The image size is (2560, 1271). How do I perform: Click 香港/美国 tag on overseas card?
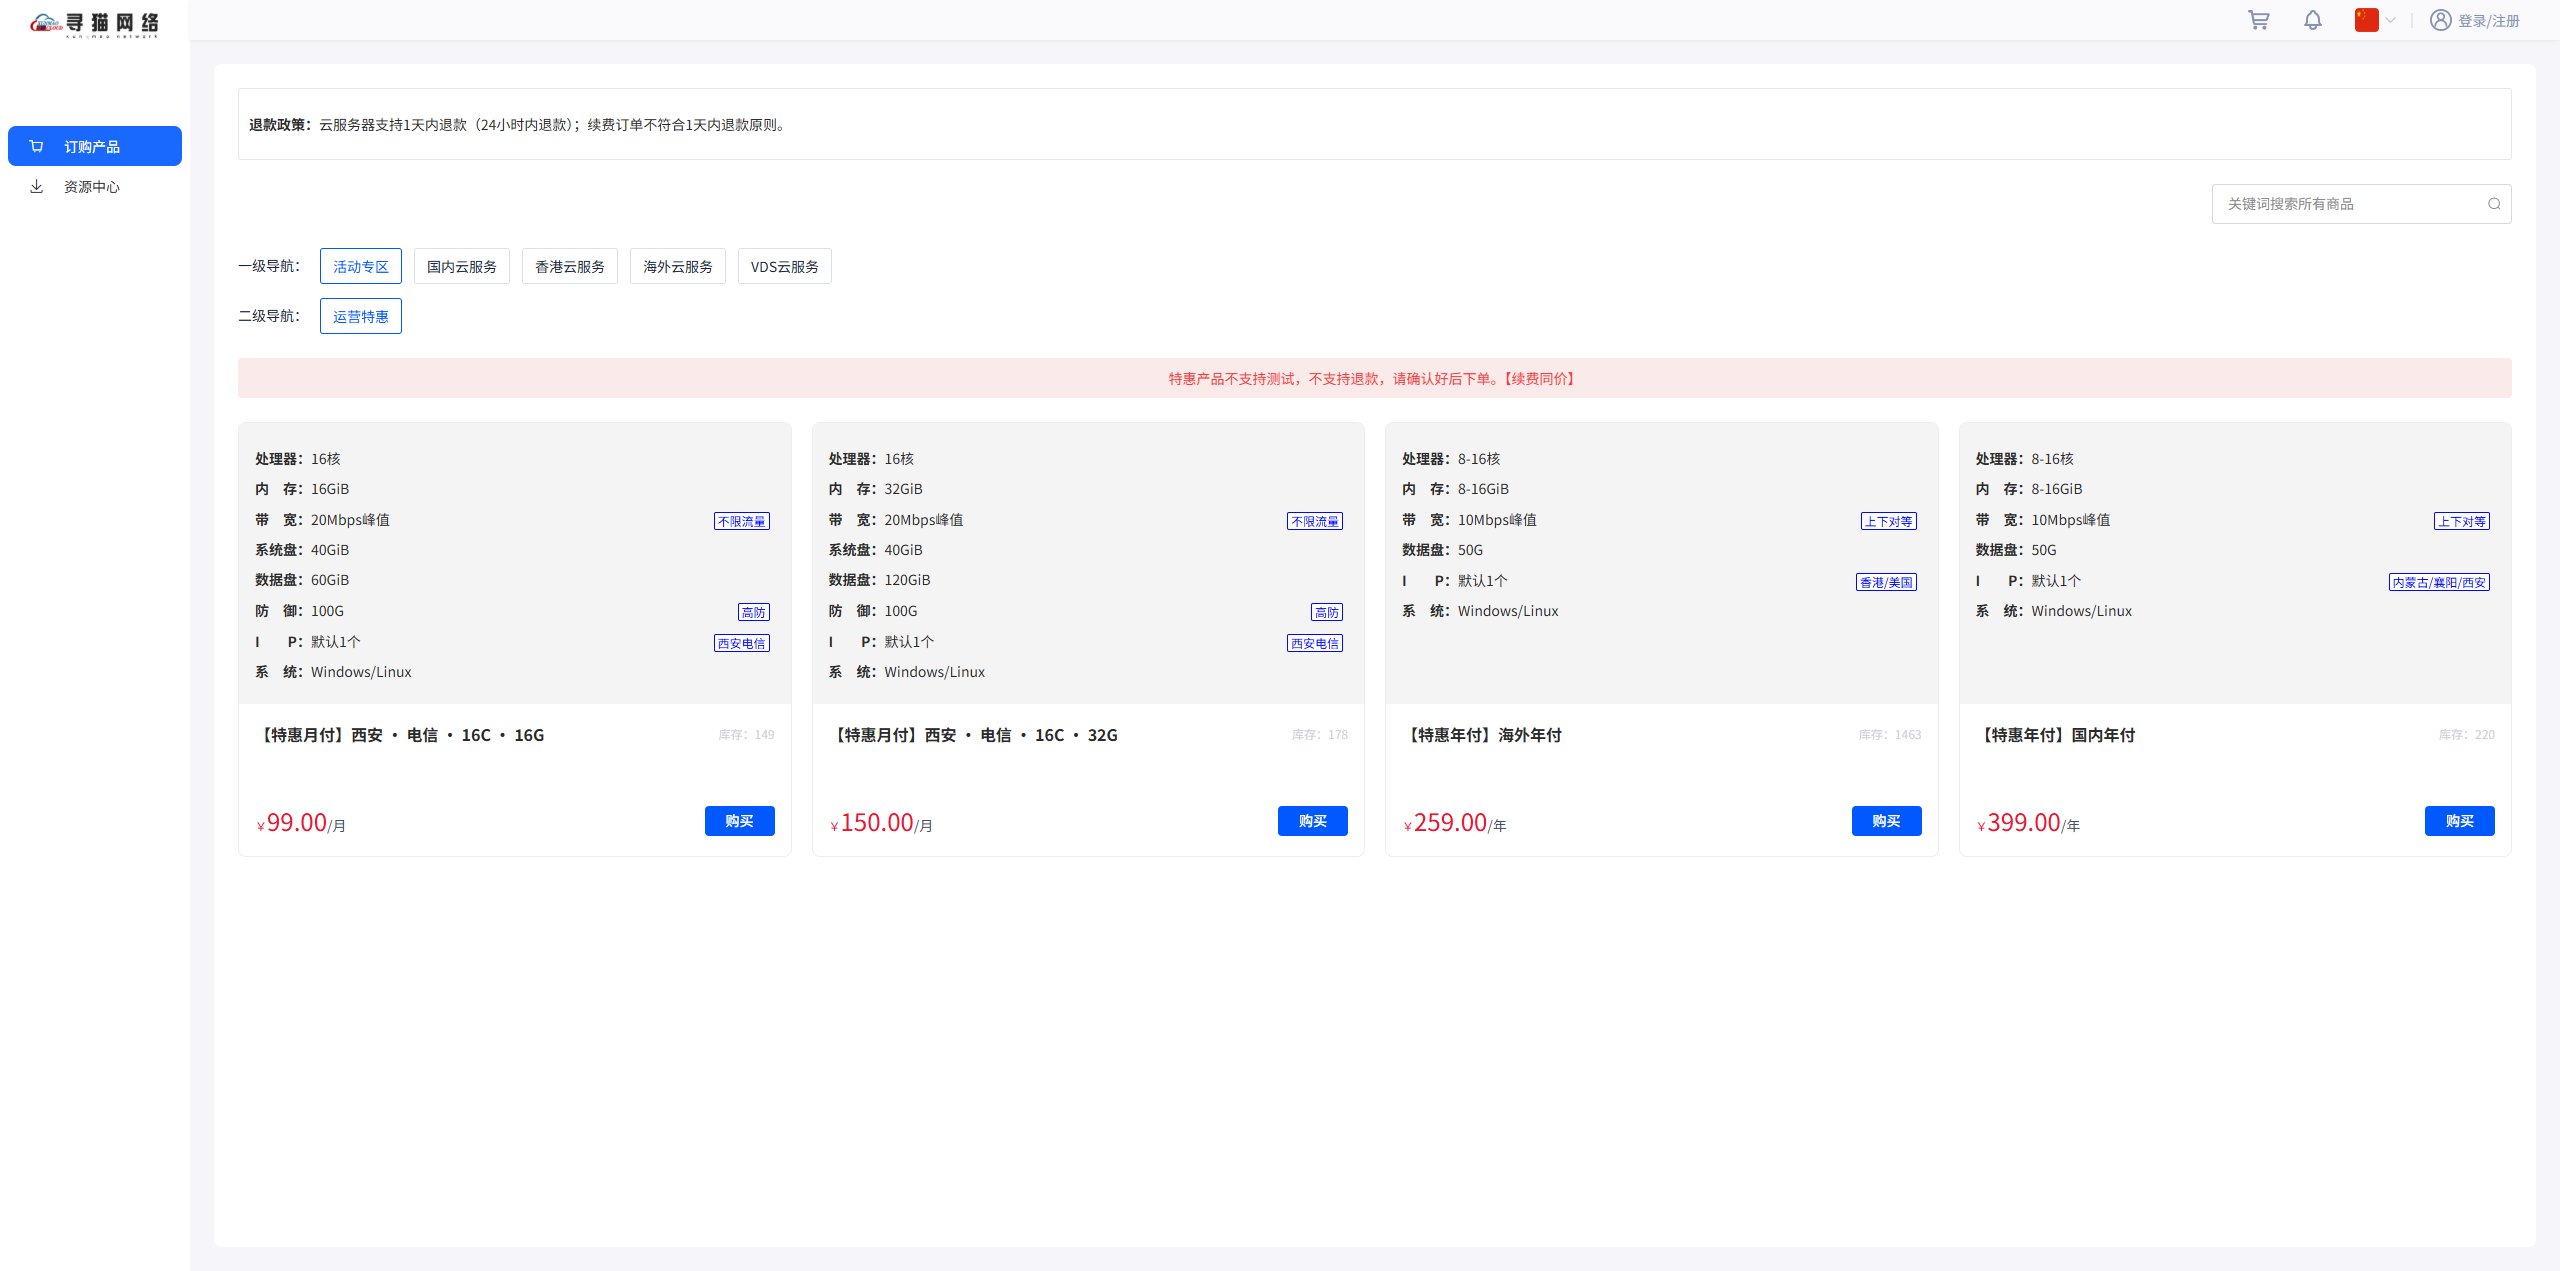pos(1886,582)
